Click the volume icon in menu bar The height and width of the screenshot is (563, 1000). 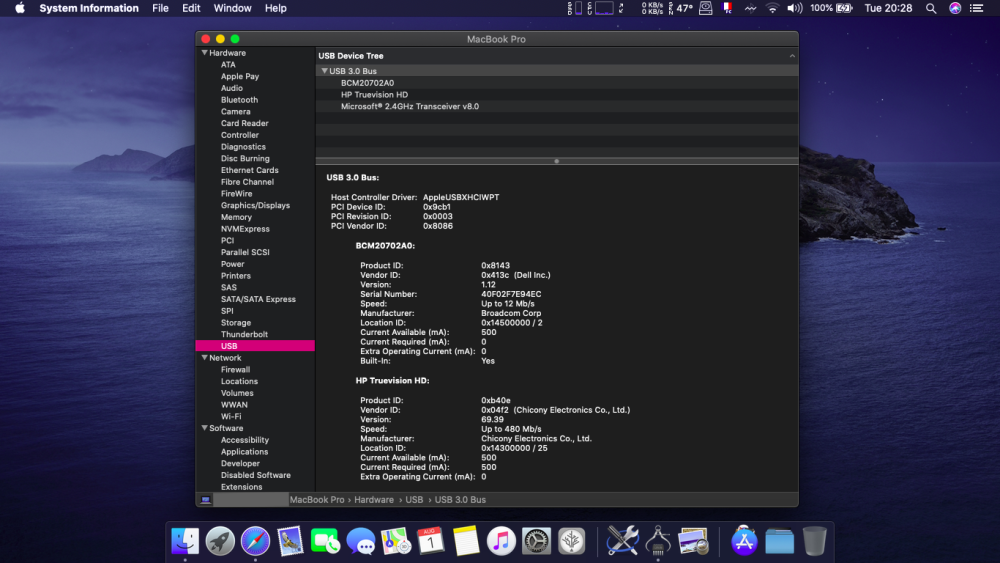795,8
